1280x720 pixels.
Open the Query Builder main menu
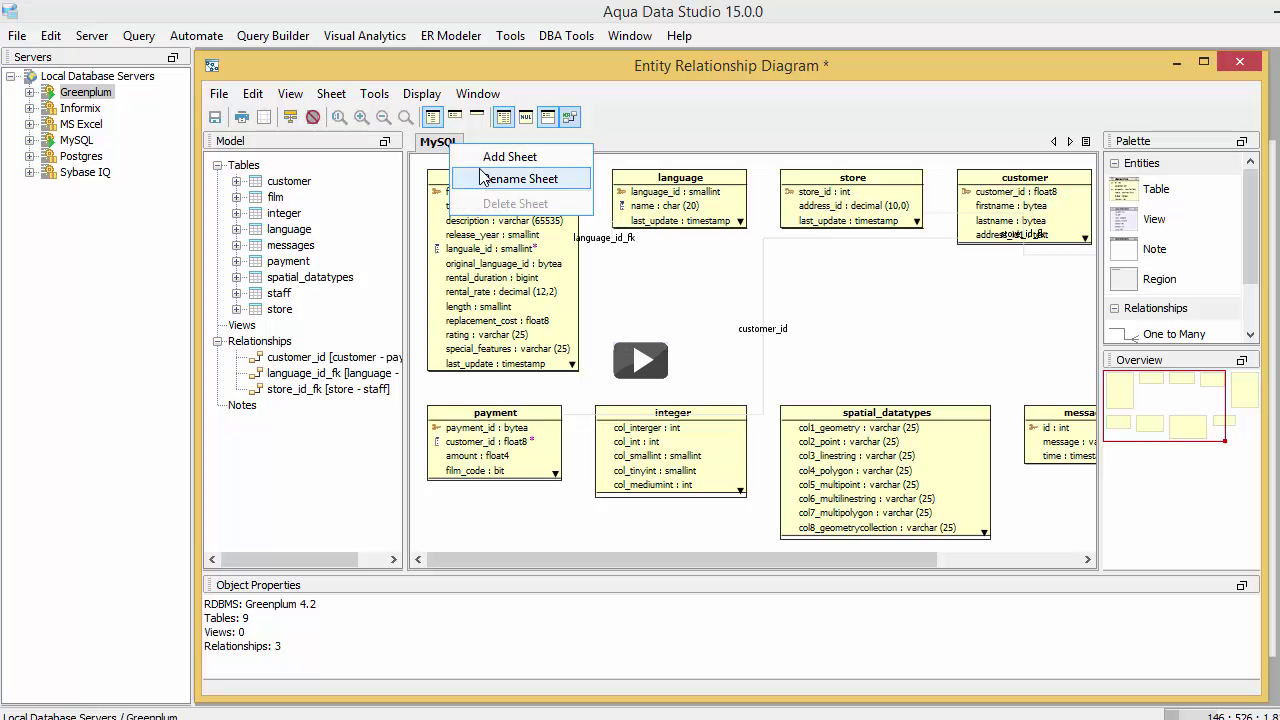[273, 36]
